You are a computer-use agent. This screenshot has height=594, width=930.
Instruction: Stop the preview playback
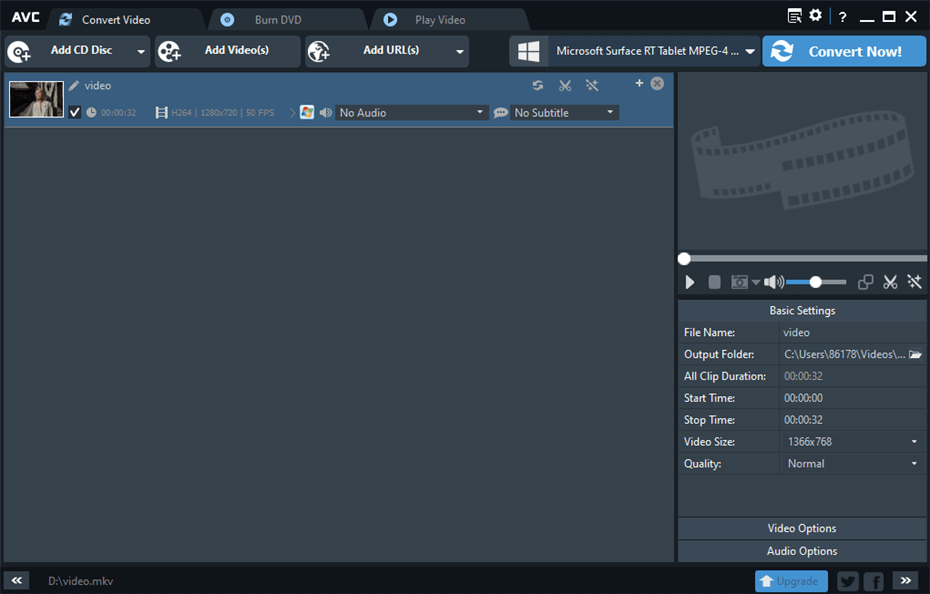(715, 282)
